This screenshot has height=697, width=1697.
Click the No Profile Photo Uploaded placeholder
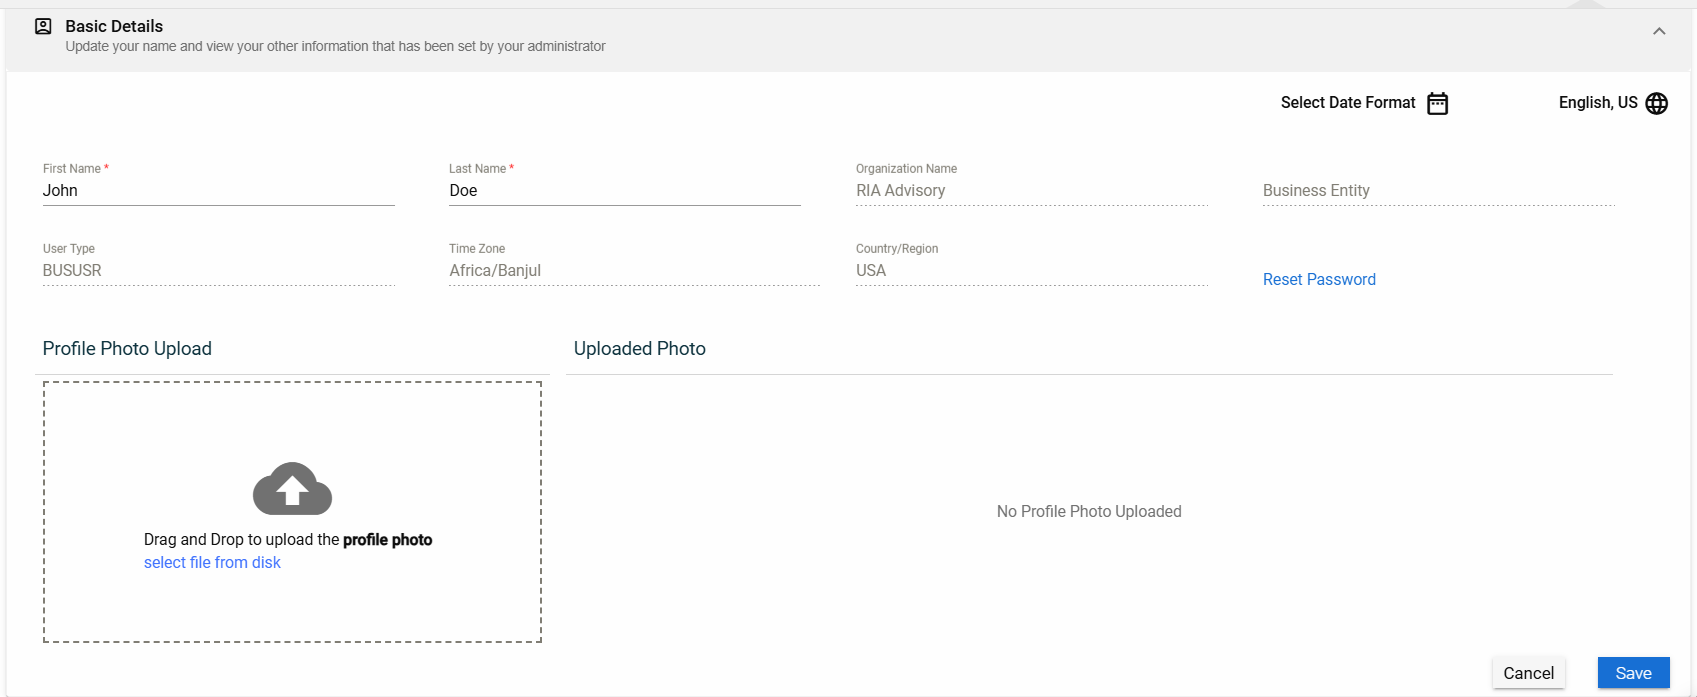click(x=1088, y=512)
